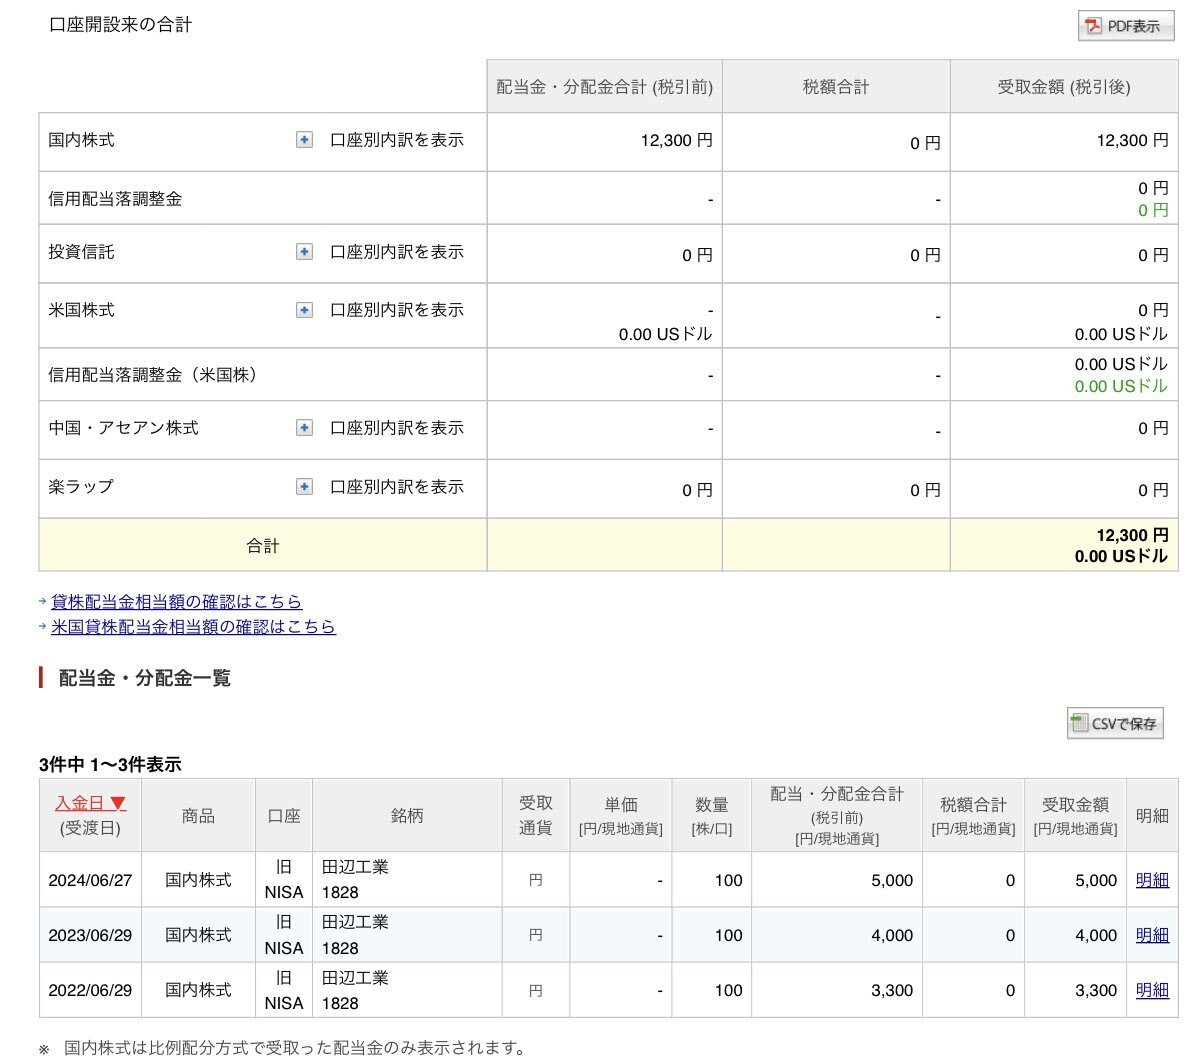The width and height of the screenshot is (1193, 1062).
Task: Click the 5,000 pre-tax dividend amount
Action: click(892, 880)
